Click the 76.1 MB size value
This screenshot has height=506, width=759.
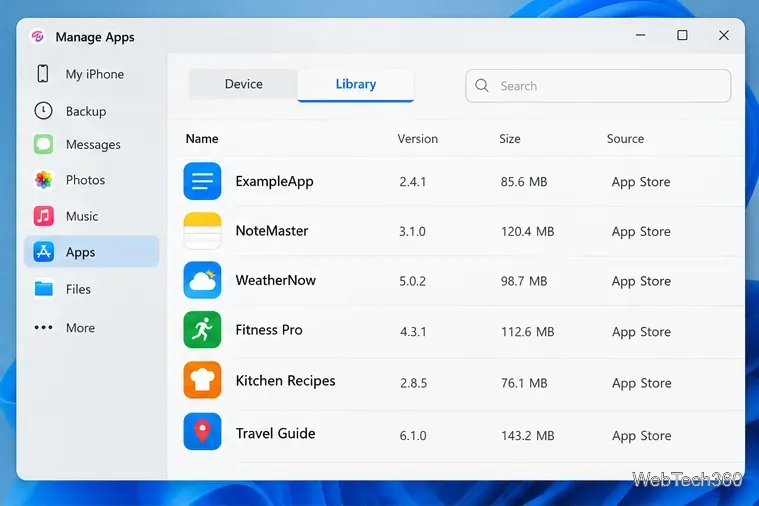(x=524, y=383)
